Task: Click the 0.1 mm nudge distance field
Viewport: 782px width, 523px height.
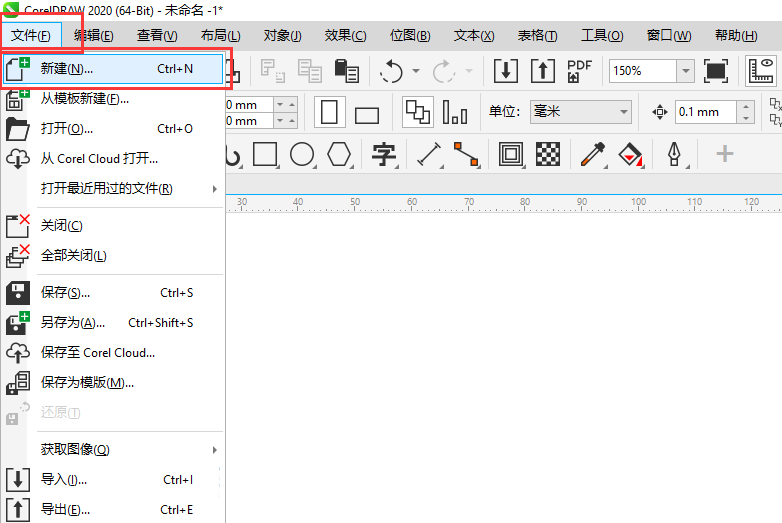Action: click(x=706, y=112)
